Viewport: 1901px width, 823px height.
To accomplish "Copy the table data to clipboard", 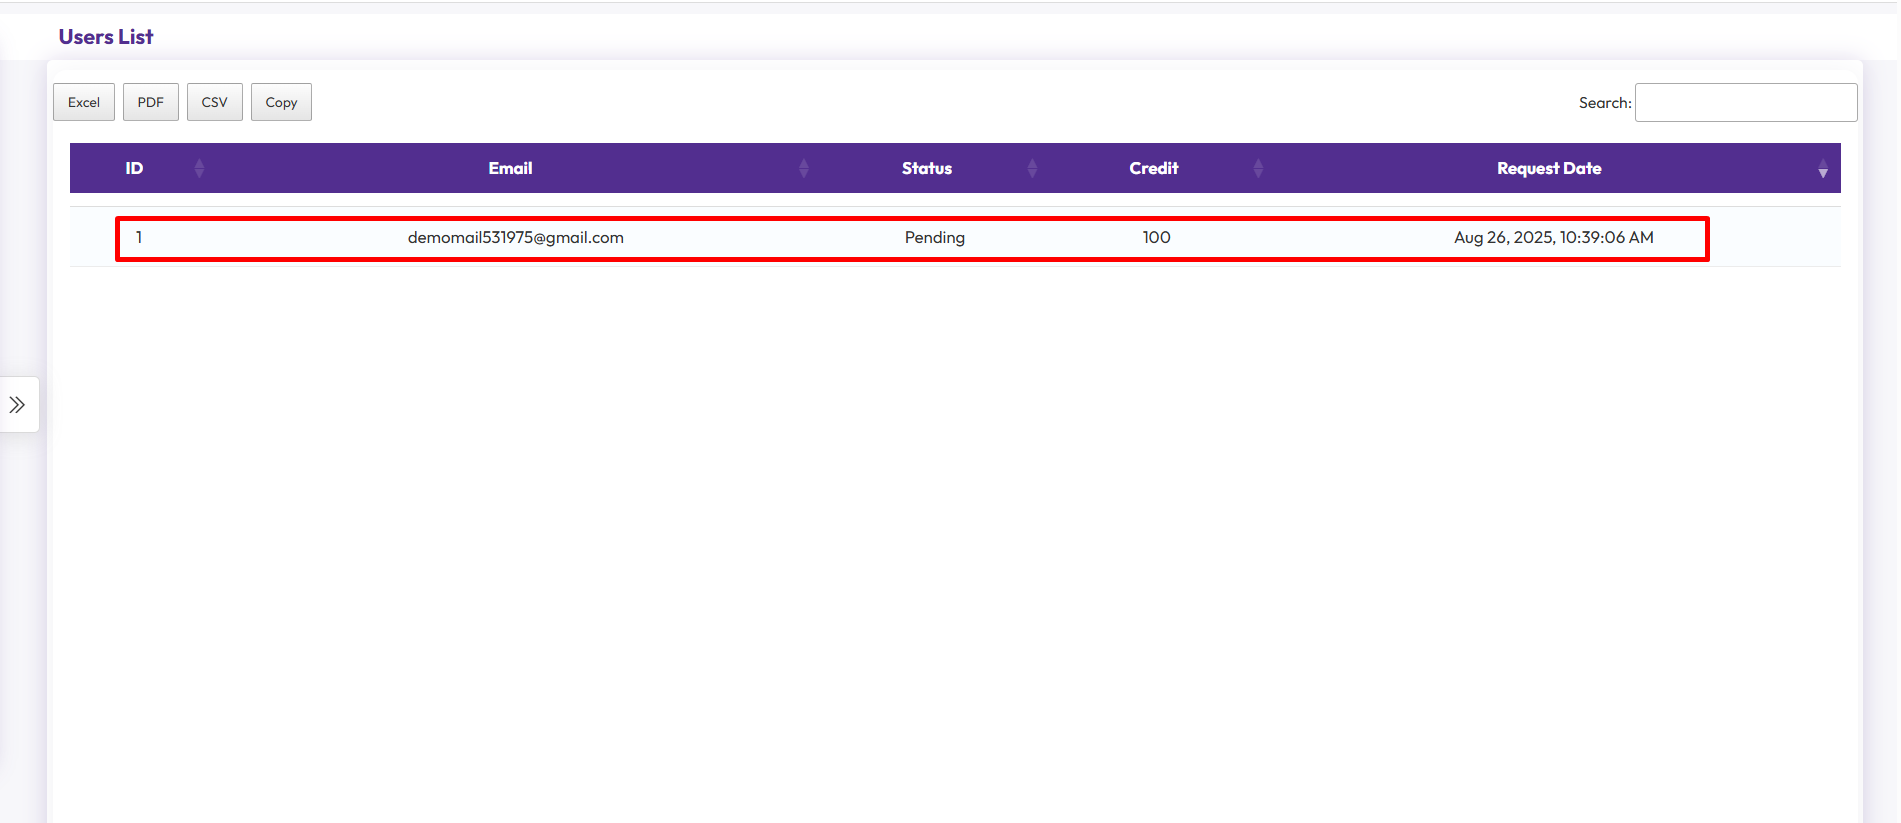I will pyautogui.click(x=281, y=102).
